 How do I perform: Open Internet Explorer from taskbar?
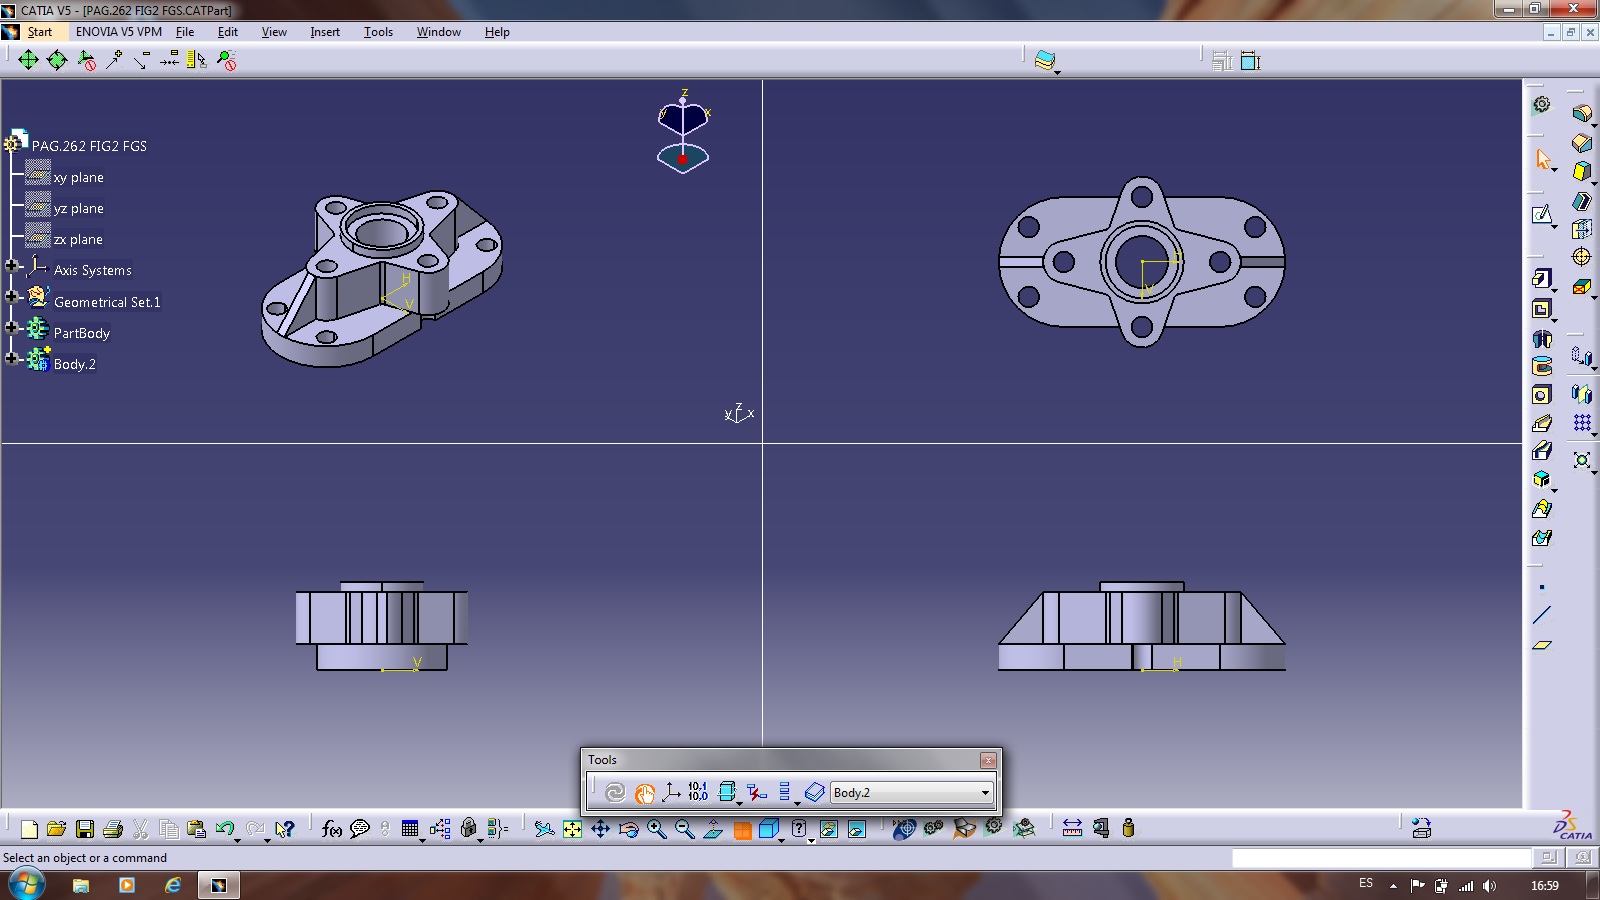tap(173, 885)
